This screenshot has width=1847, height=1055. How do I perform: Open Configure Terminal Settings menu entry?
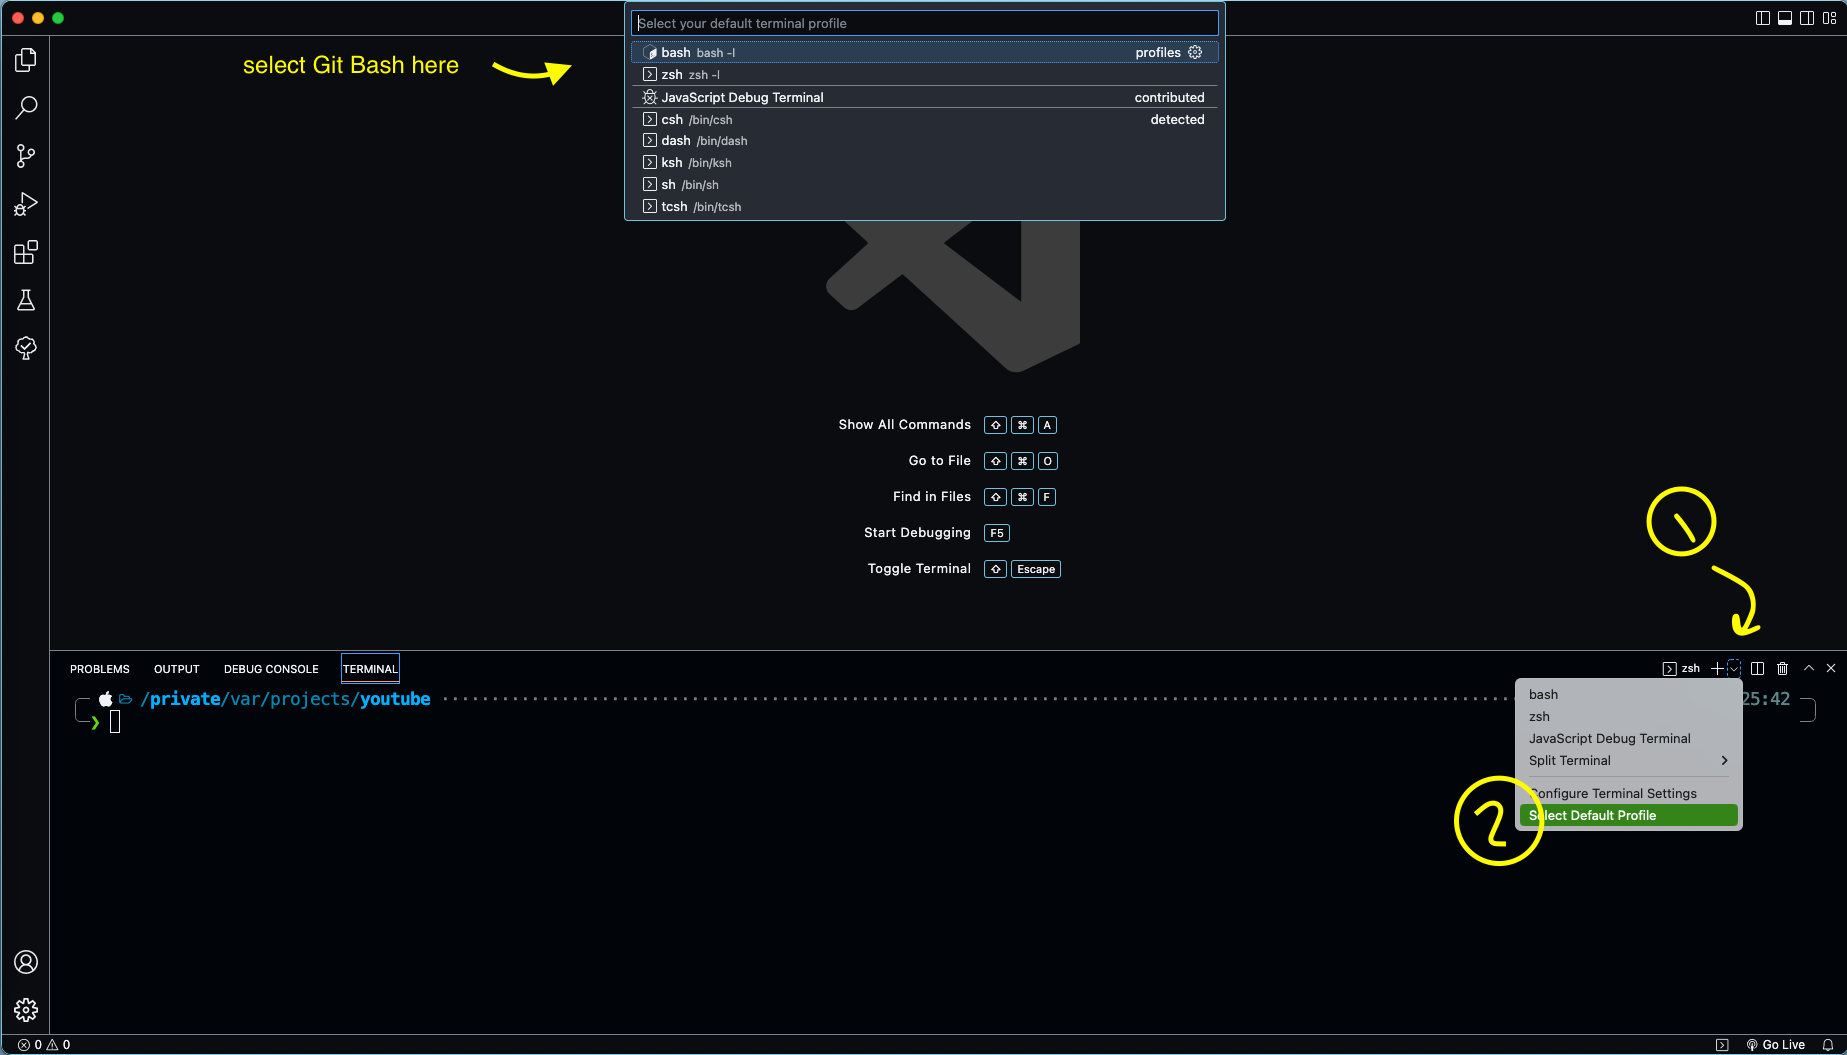tap(1628, 793)
